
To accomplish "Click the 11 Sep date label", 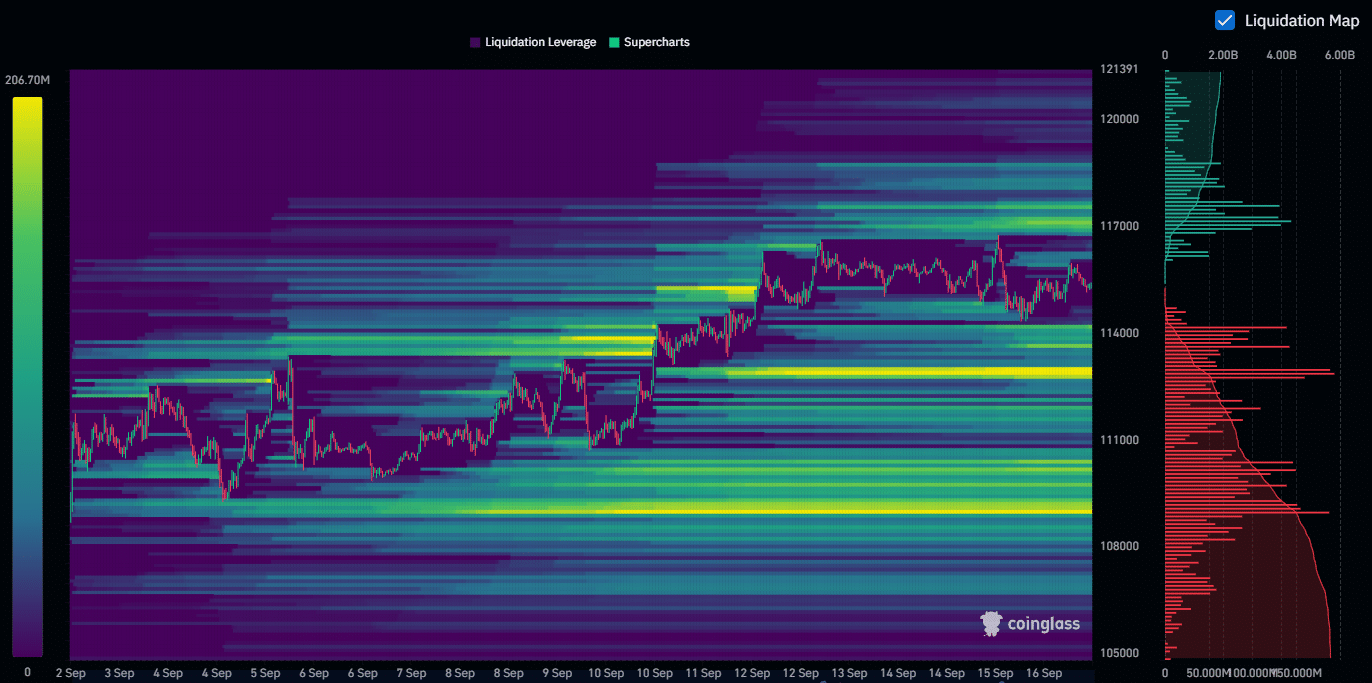I will 703,673.
